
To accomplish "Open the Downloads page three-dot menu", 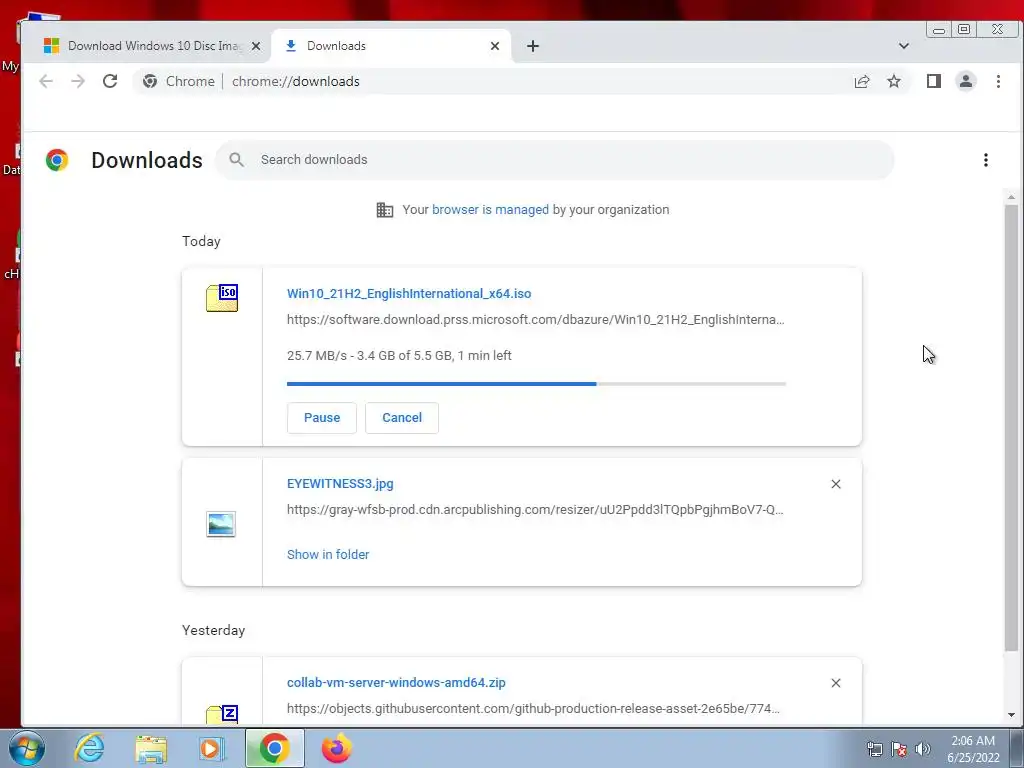I will [985, 160].
